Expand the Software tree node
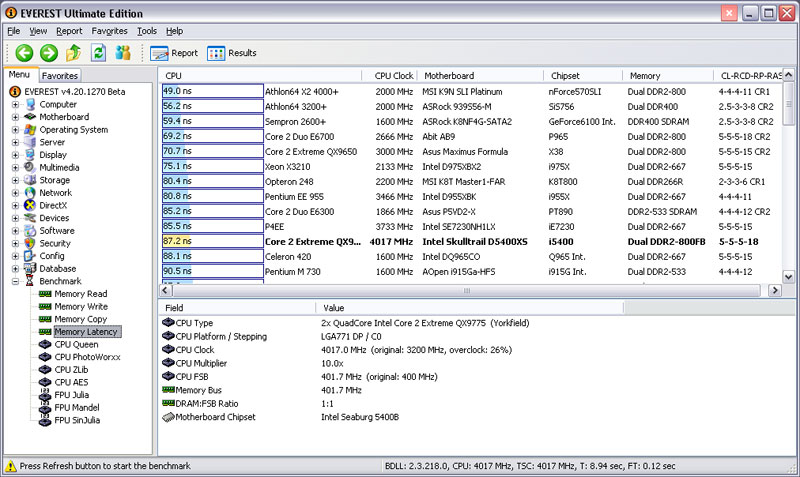Image resolution: width=800 pixels, height=477 pixels. [x=15, y=231]
